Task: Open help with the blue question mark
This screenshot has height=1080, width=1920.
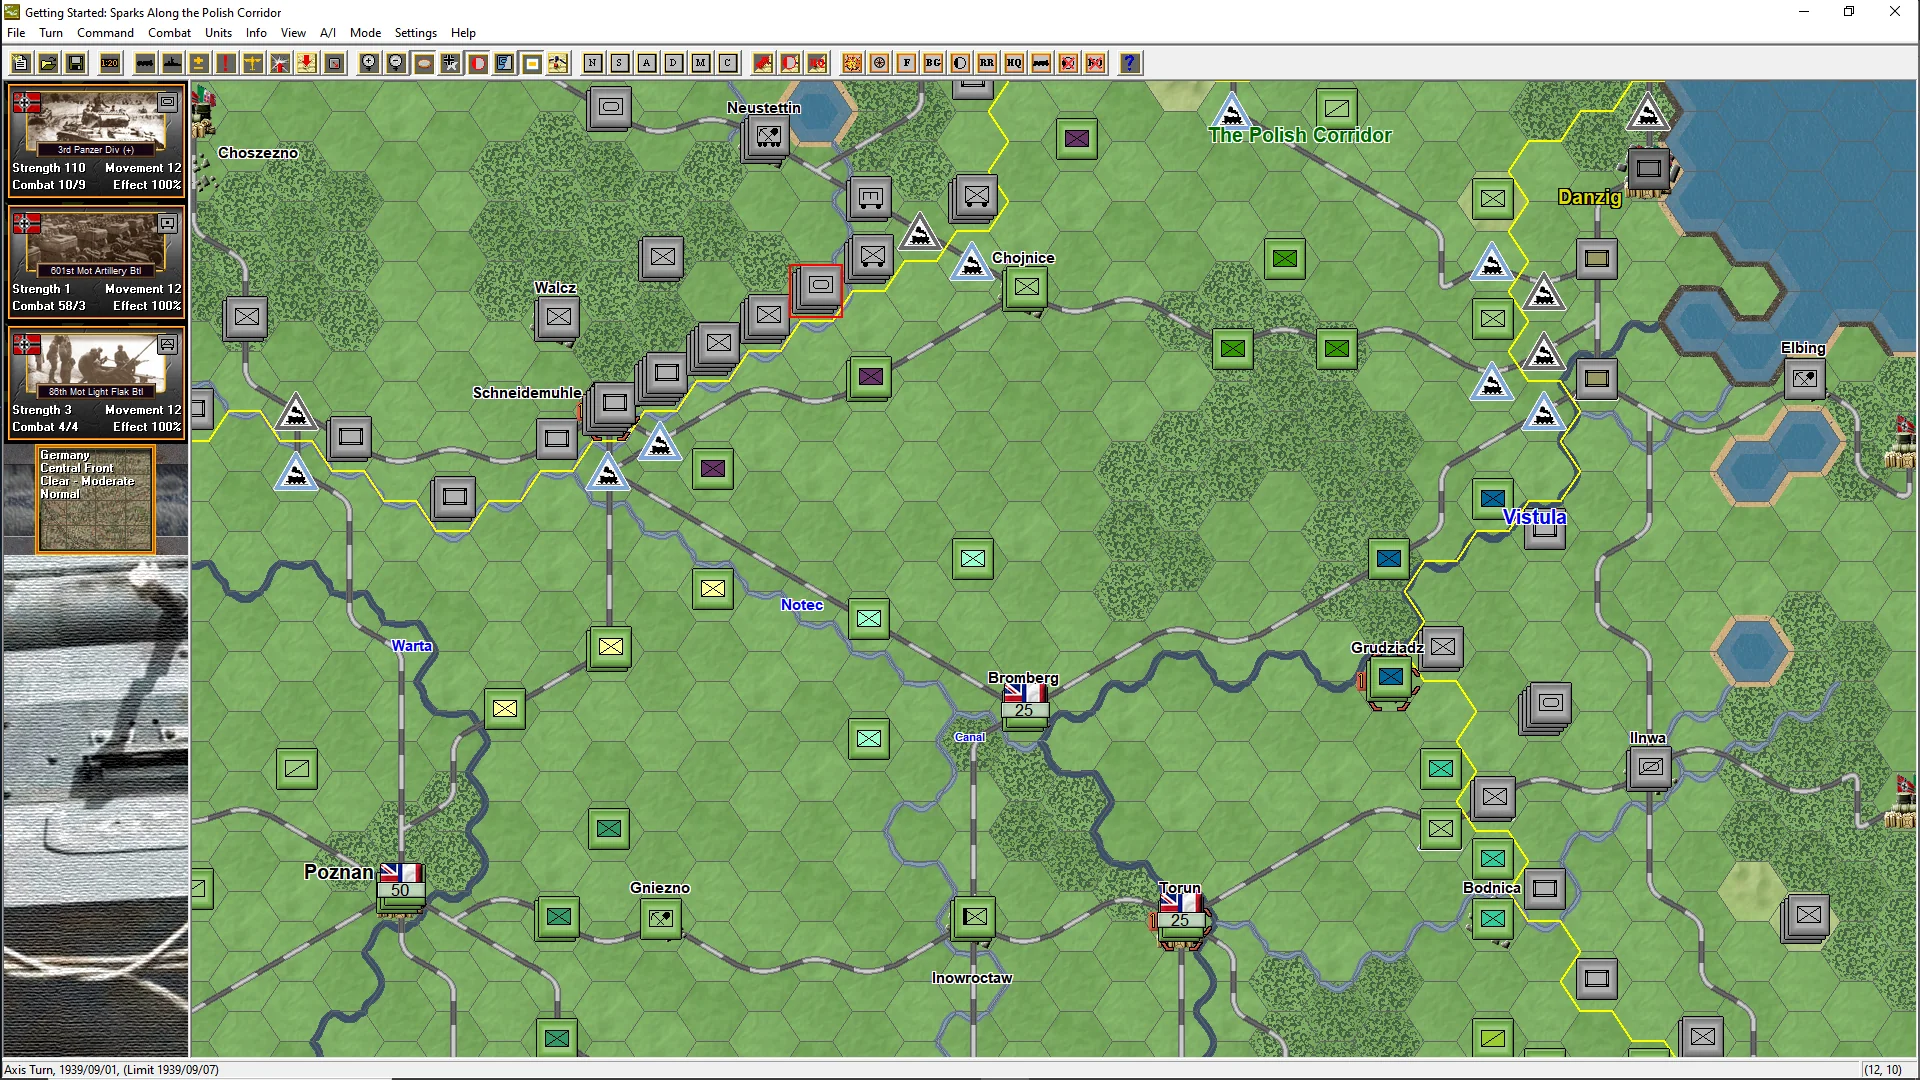Action: (1130, 63)
